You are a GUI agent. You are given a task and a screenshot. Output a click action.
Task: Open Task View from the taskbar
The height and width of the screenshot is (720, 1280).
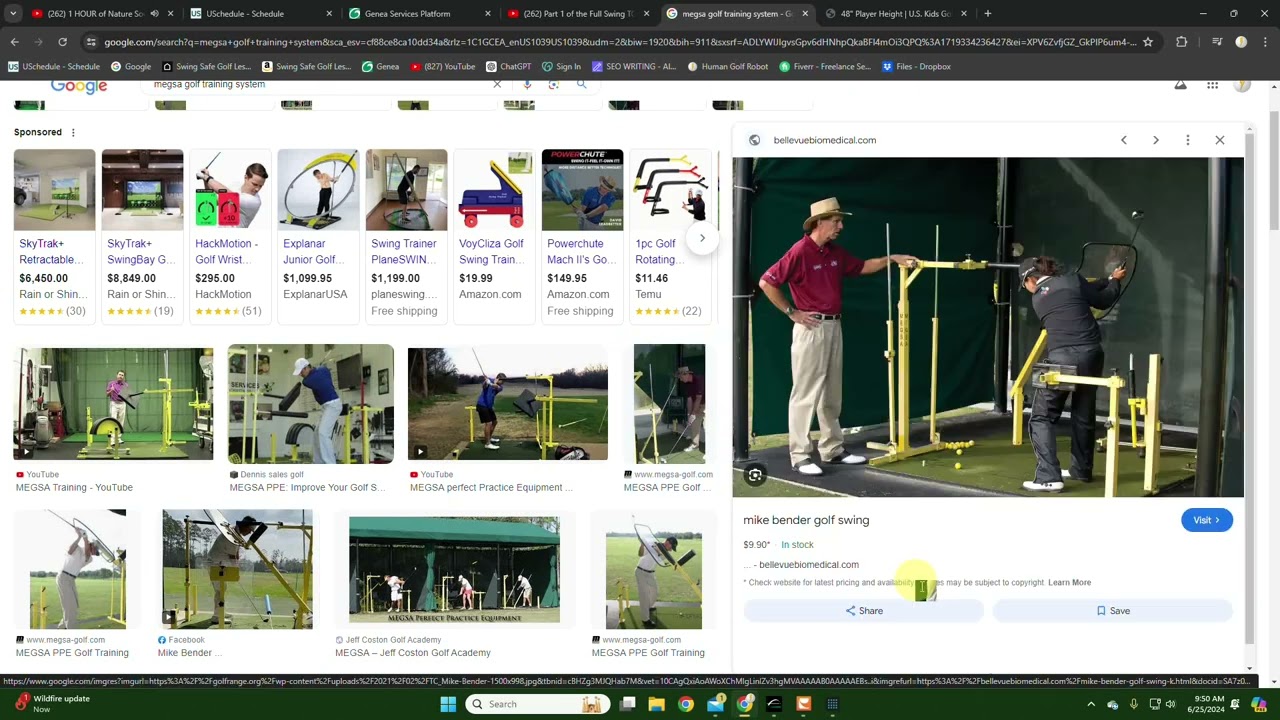(x=627, y=704)
